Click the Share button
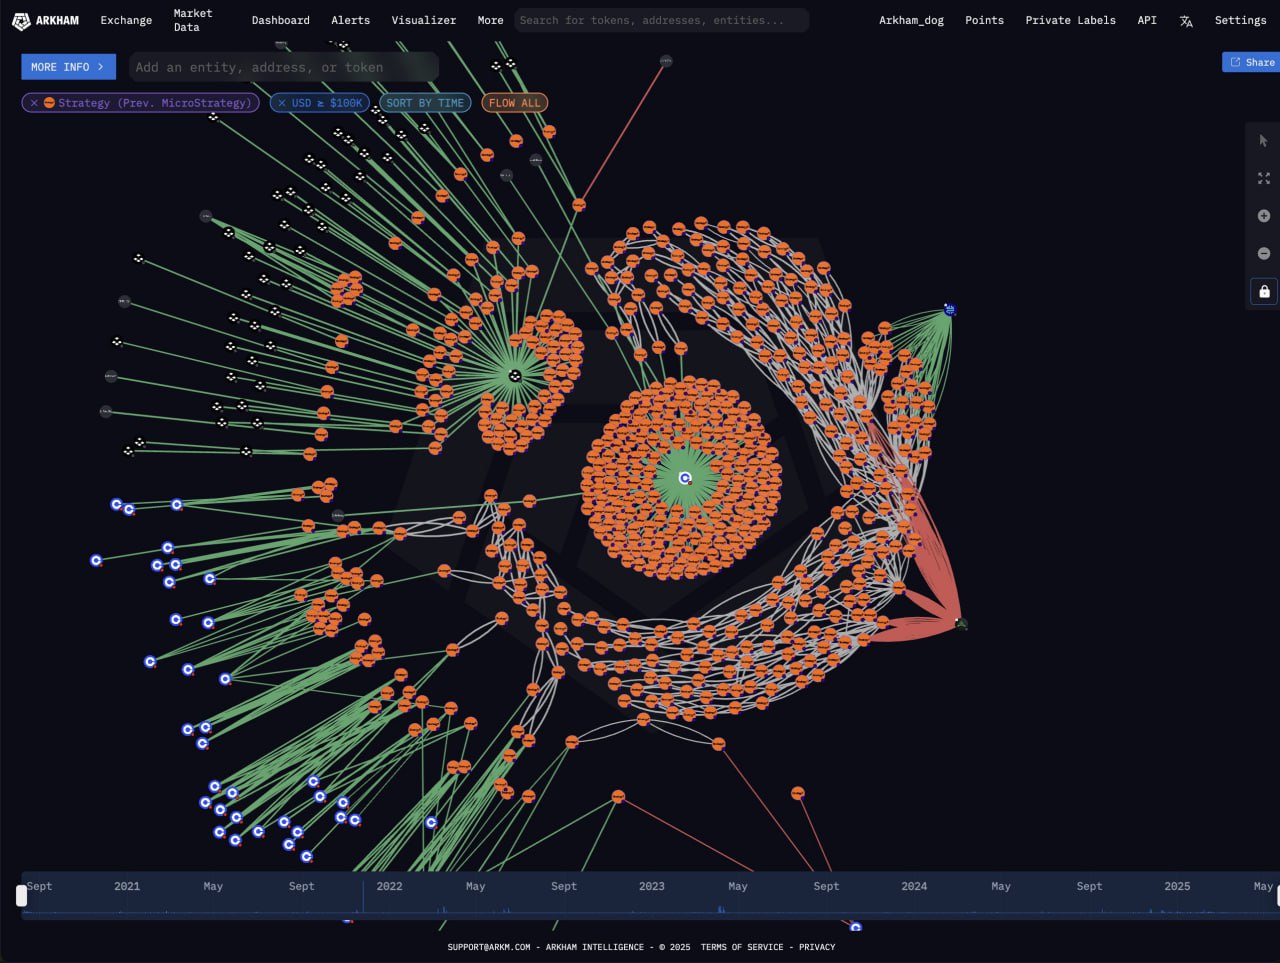 [1251, 62]
